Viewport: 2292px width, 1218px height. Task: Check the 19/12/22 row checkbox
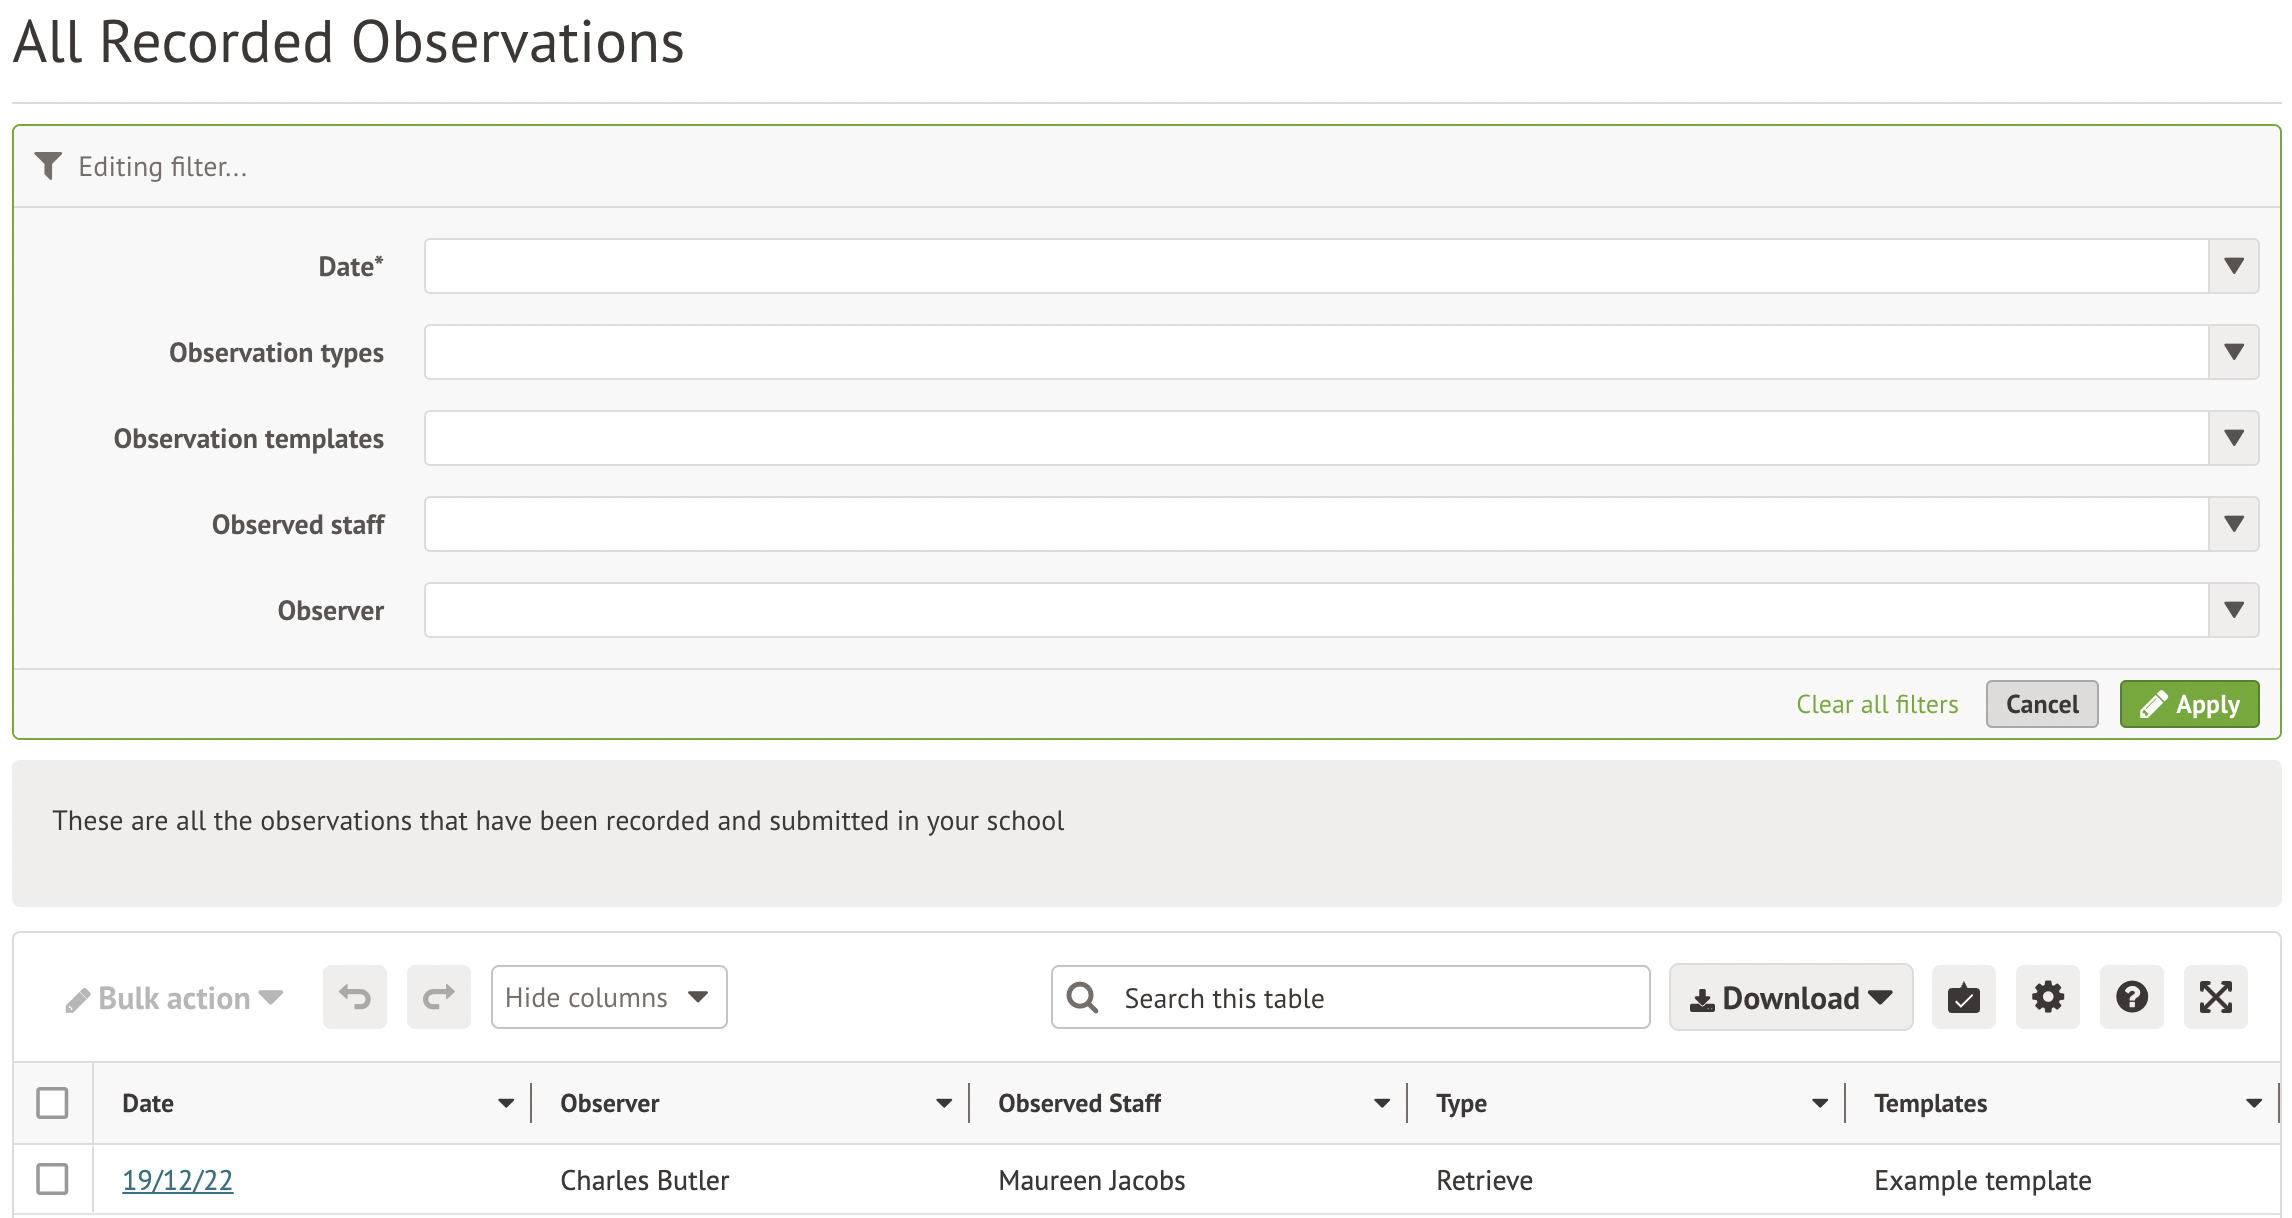tap(52, 1179)
